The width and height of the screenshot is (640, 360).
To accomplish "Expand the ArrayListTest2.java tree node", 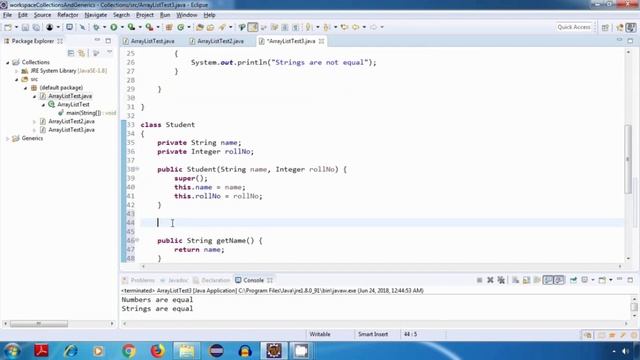I will point(35,122).
